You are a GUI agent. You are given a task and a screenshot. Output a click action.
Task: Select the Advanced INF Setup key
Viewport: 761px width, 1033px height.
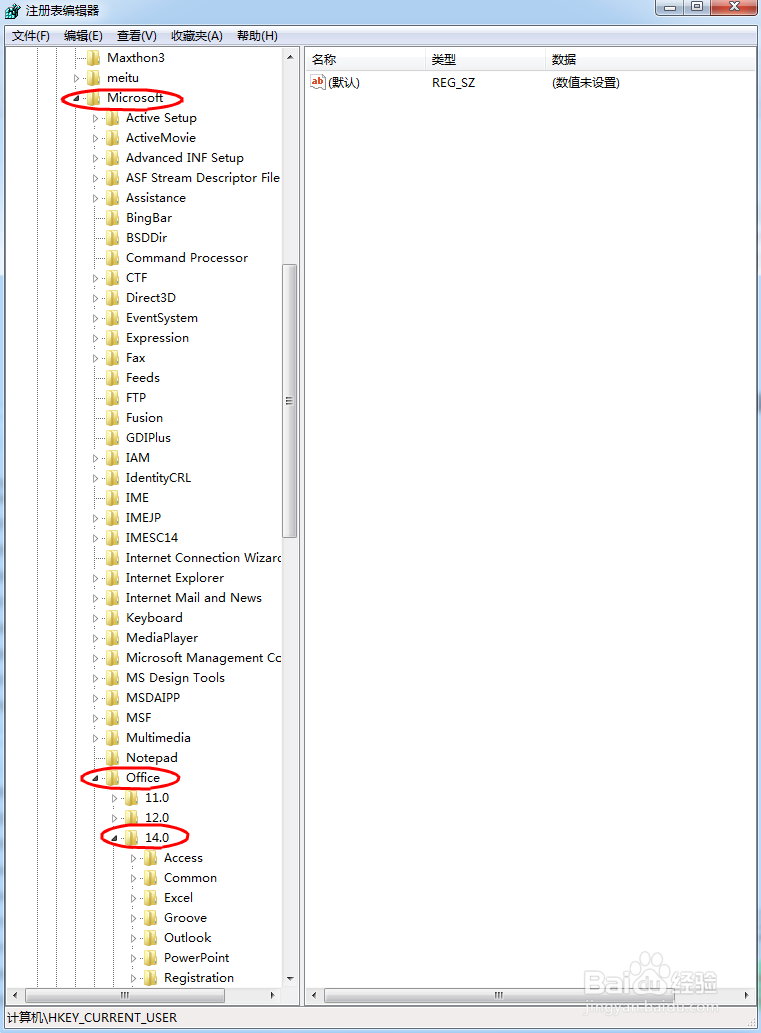point(184,158)
